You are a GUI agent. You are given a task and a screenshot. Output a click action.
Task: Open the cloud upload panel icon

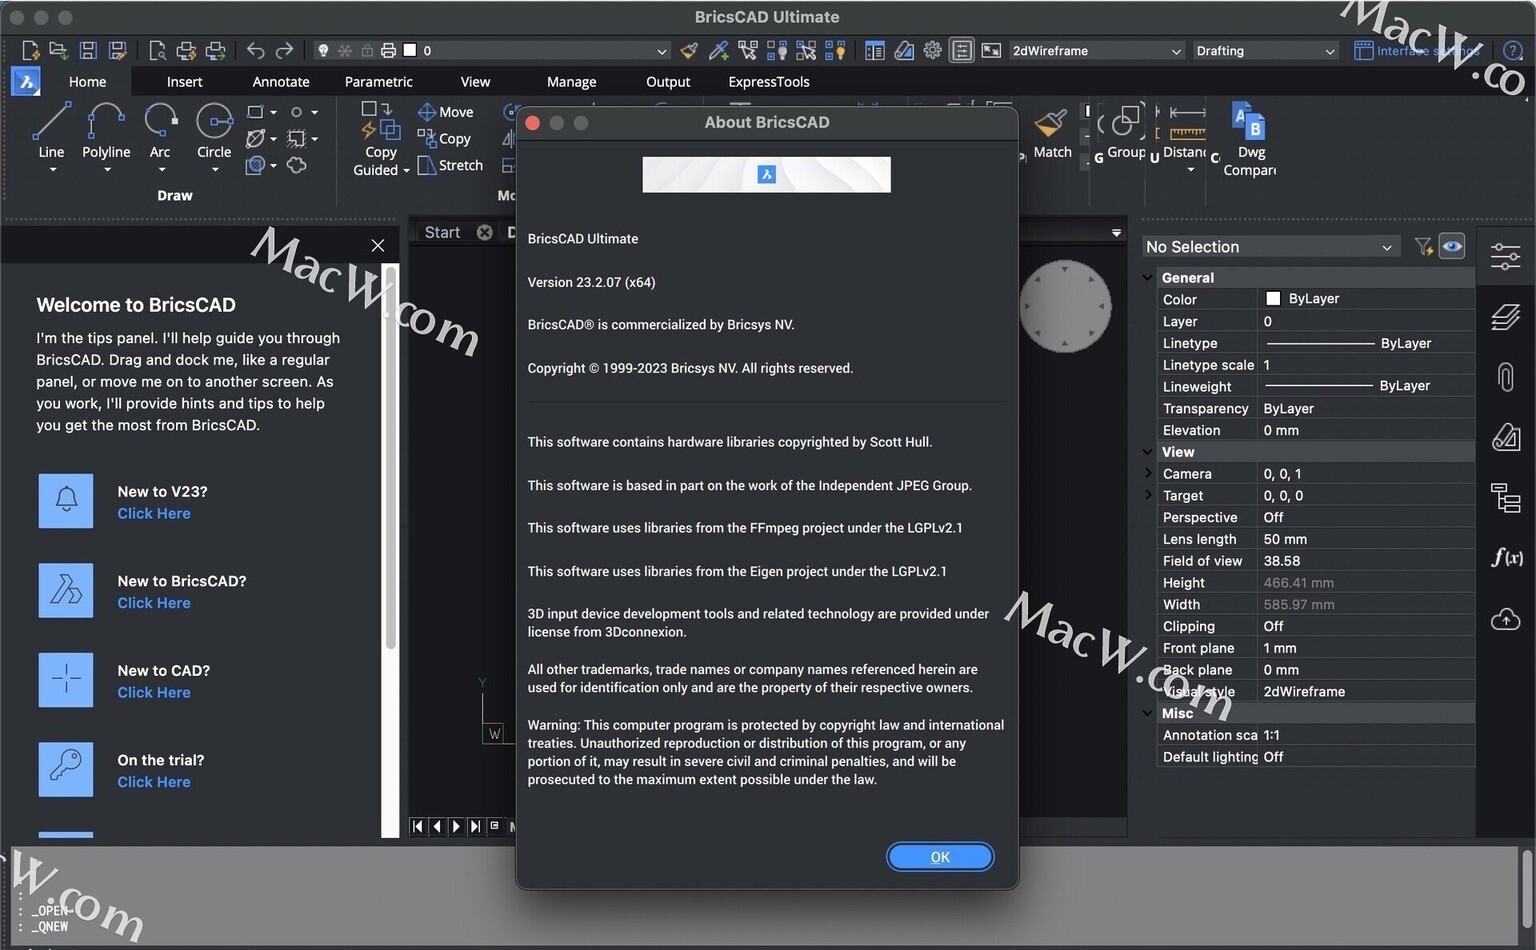[1505, 620]
